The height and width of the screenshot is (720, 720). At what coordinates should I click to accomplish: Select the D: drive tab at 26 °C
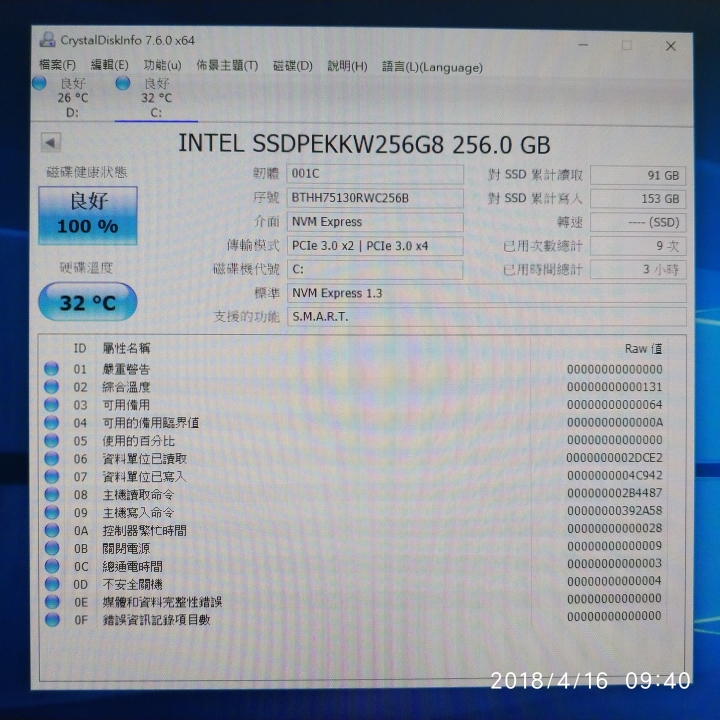[73, 98]
